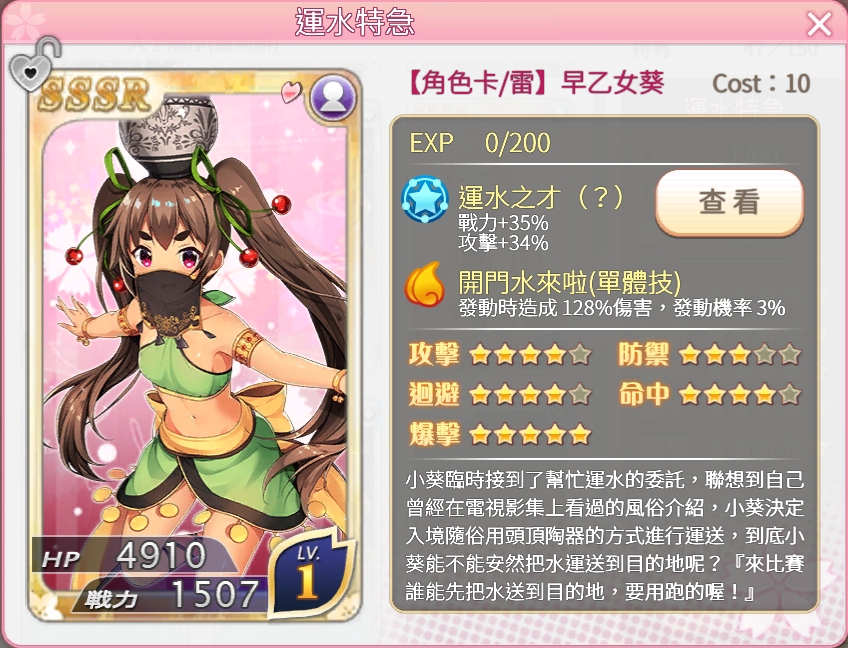Click the blue star 運水之才 skill icon
Screen dimensions: 848x648
click(x=425, y=199)
